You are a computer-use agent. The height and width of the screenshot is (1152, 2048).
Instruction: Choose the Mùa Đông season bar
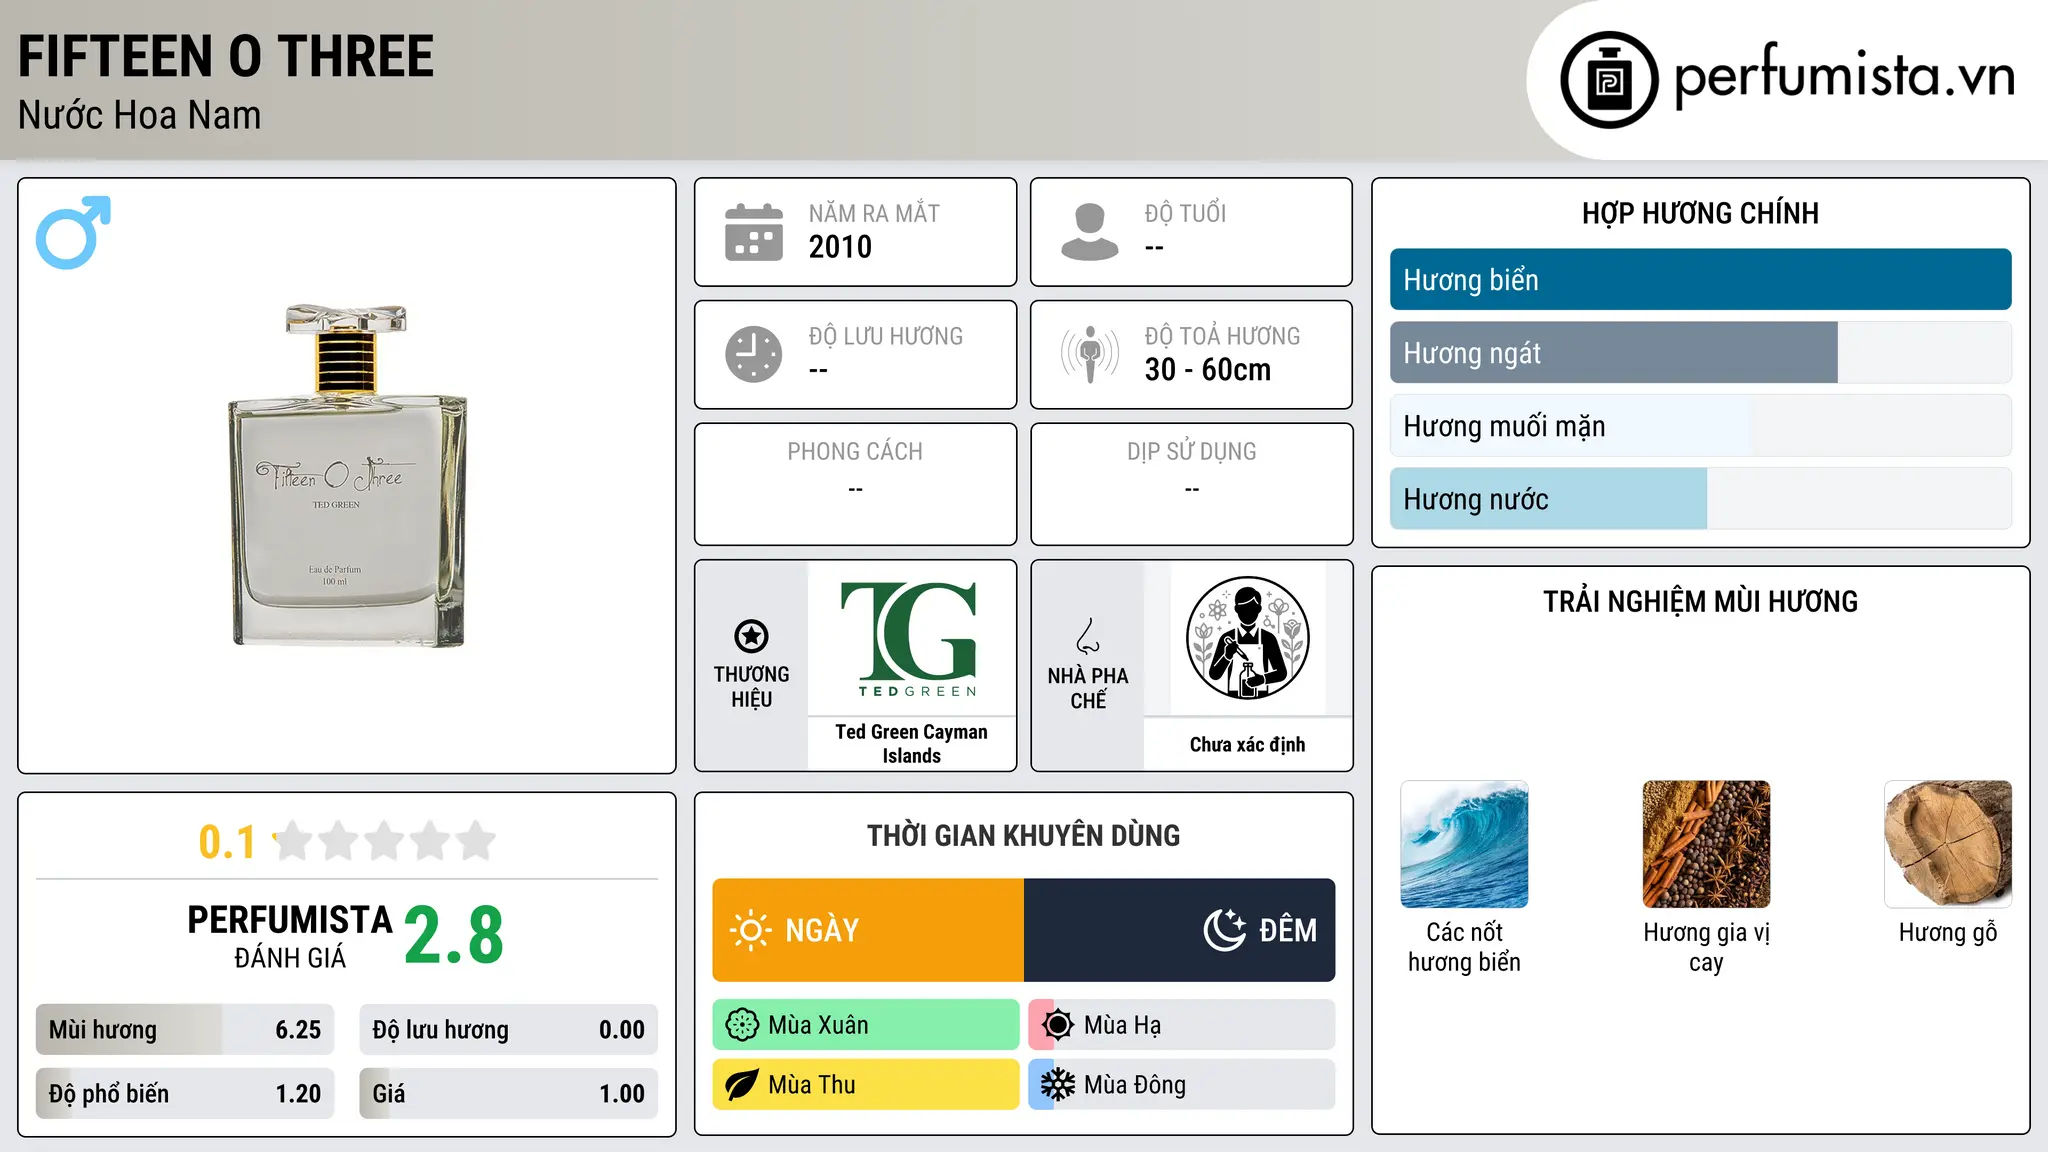[1182, 1085]
